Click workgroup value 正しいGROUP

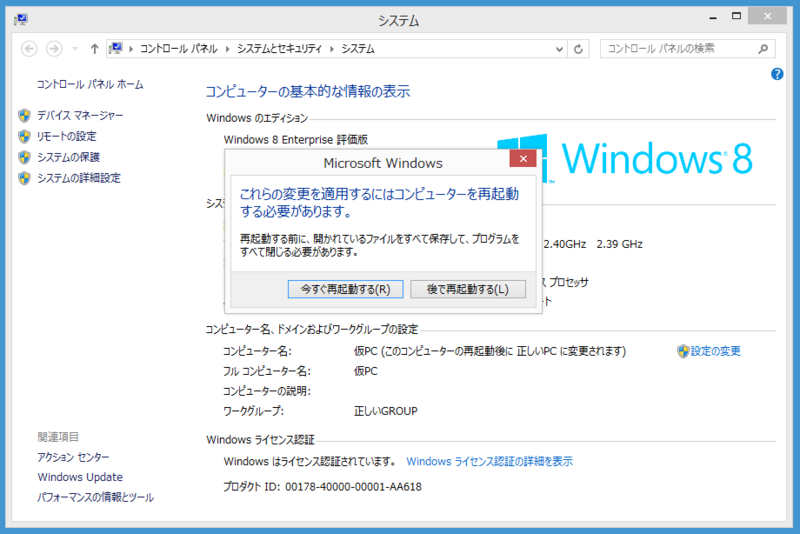[x=386, y=411]
